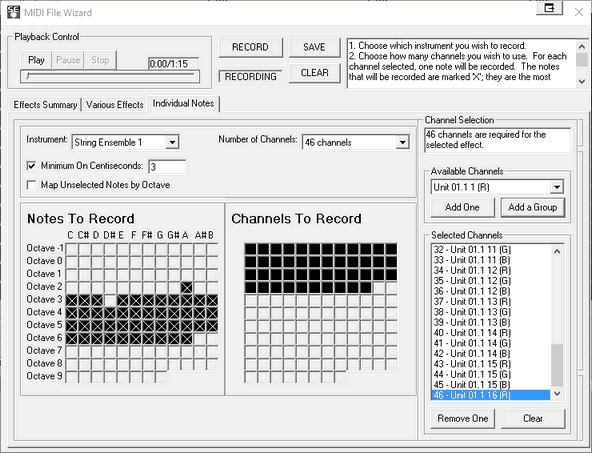This screenshot has width=592, height=453.
Task: Select channel 38 - Unit 01.1 13 (G)
Action: coord(491,312)
